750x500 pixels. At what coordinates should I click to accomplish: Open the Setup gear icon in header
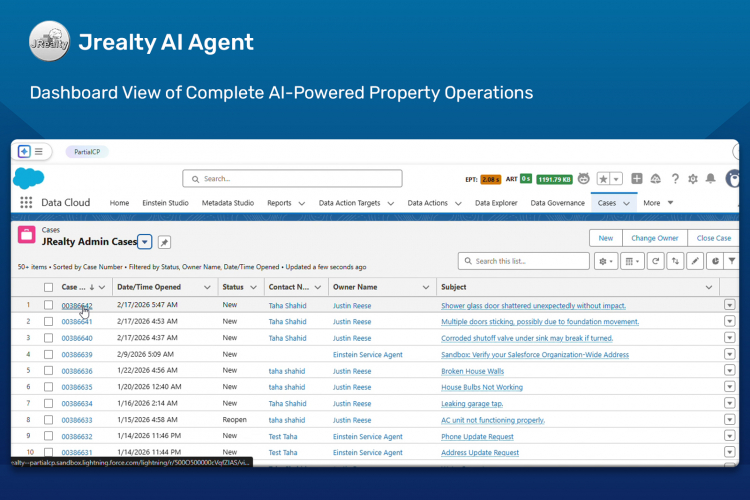tap(693, 179)
